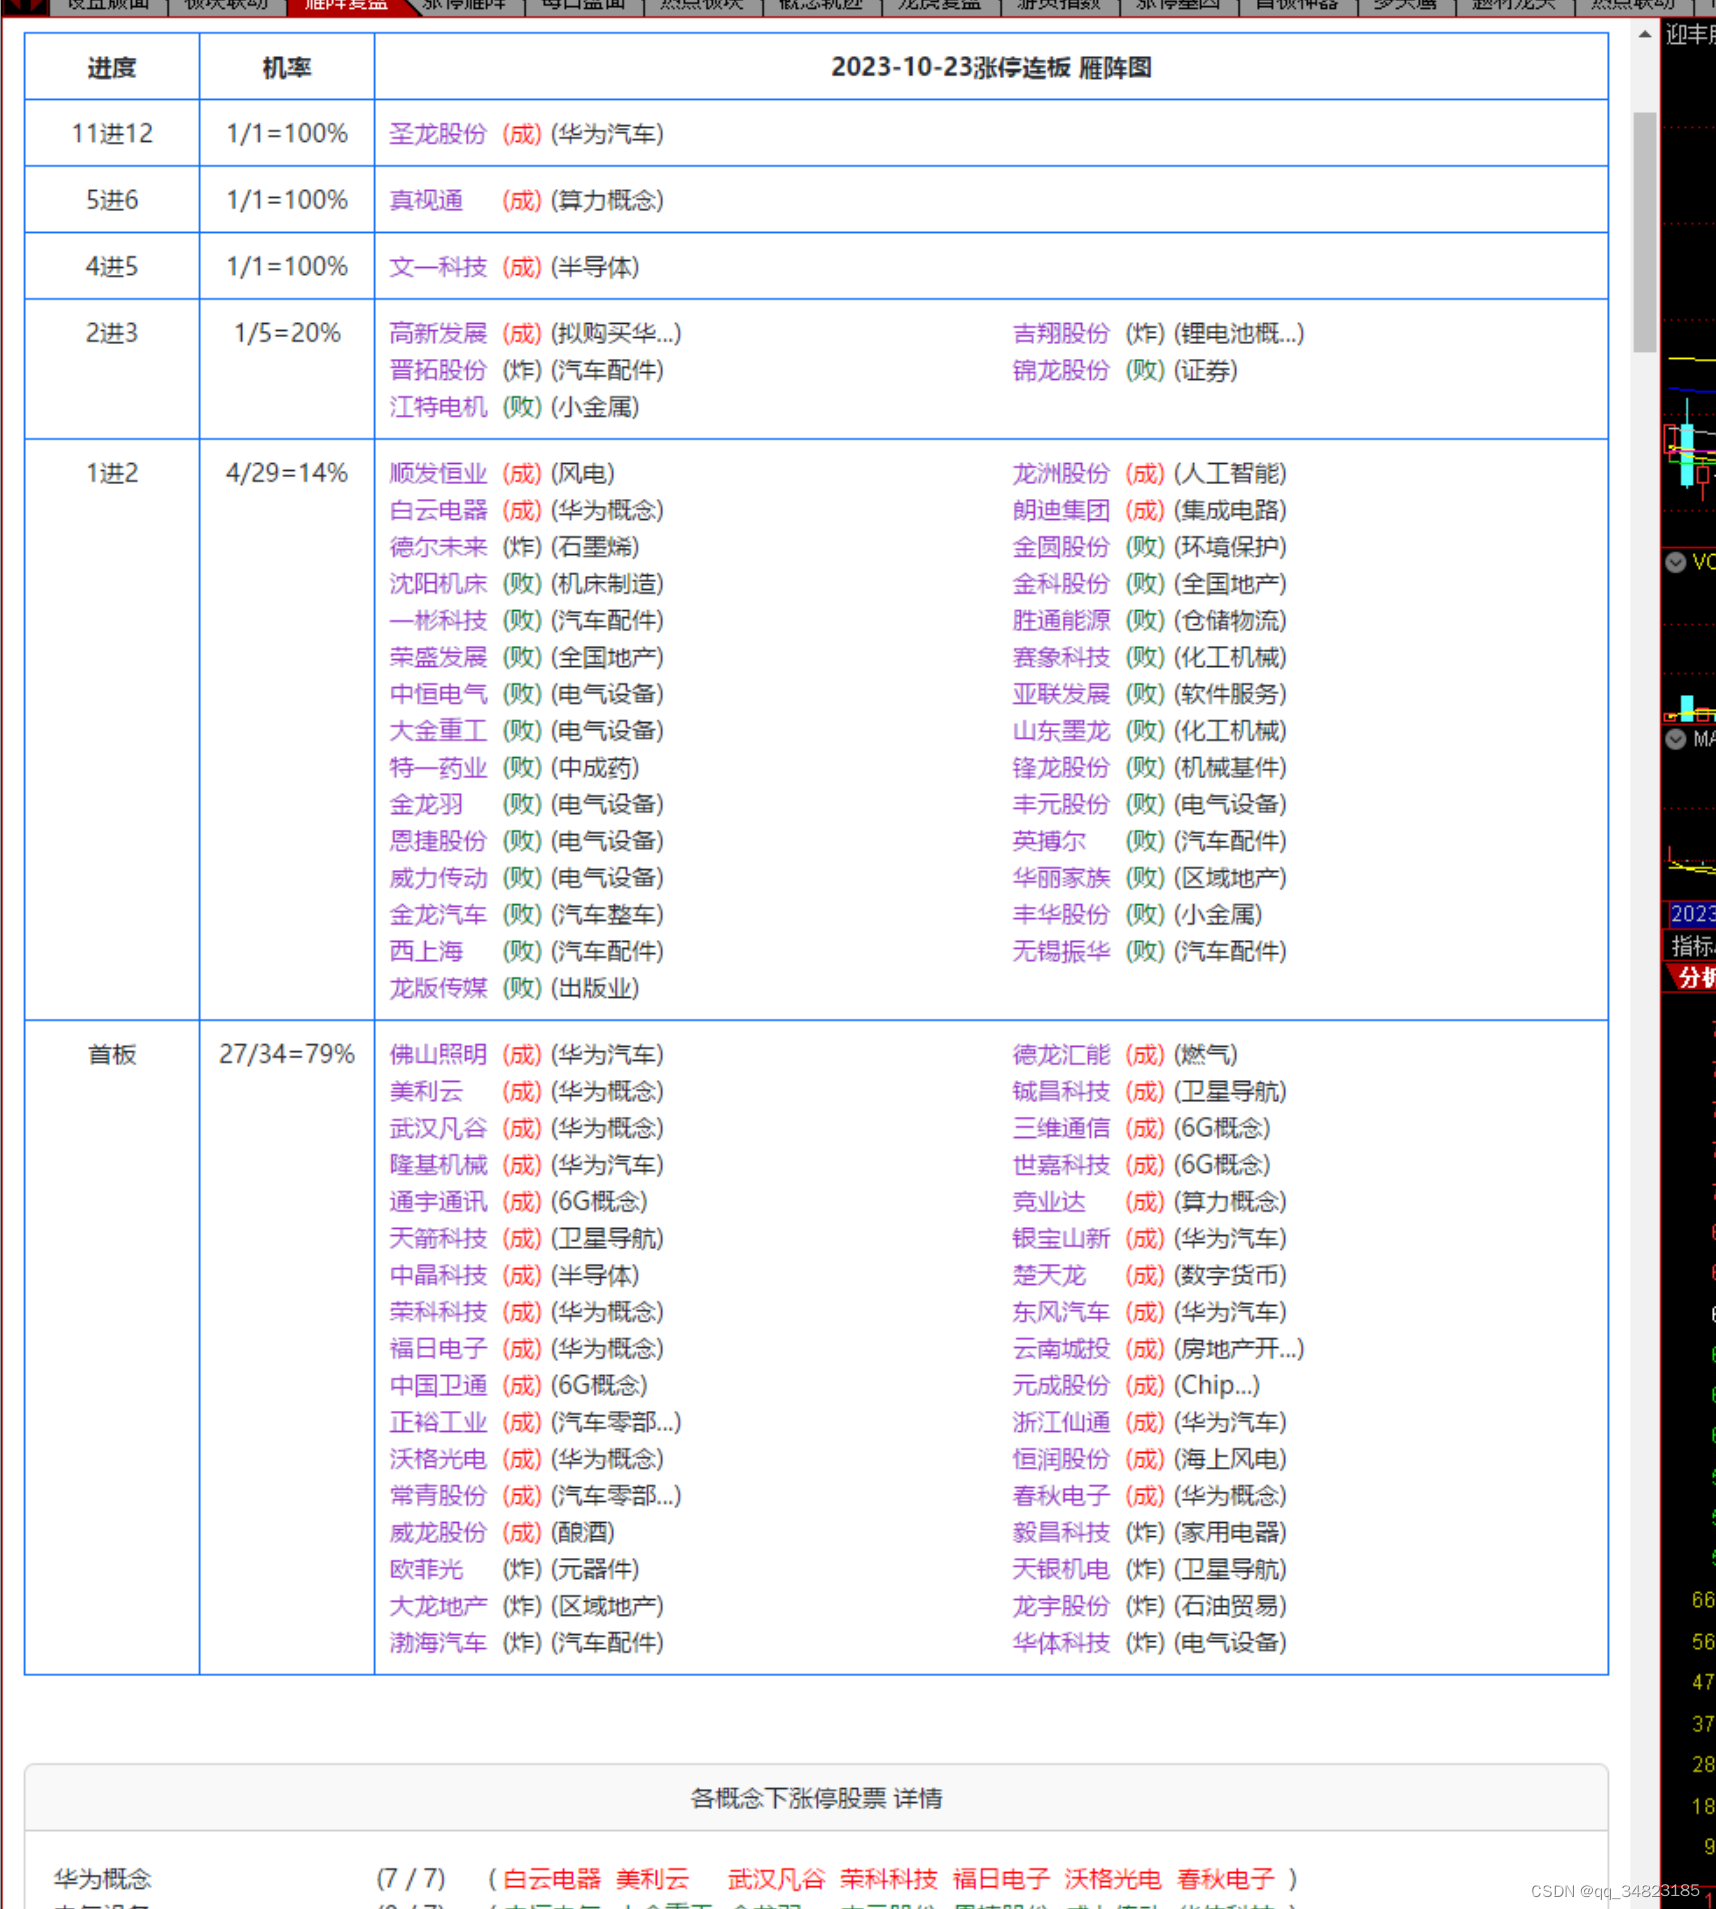Expand the VOL indicator dropdown chevron
This screenshot has height=1909, width=1716.
tap(1676, 562)
